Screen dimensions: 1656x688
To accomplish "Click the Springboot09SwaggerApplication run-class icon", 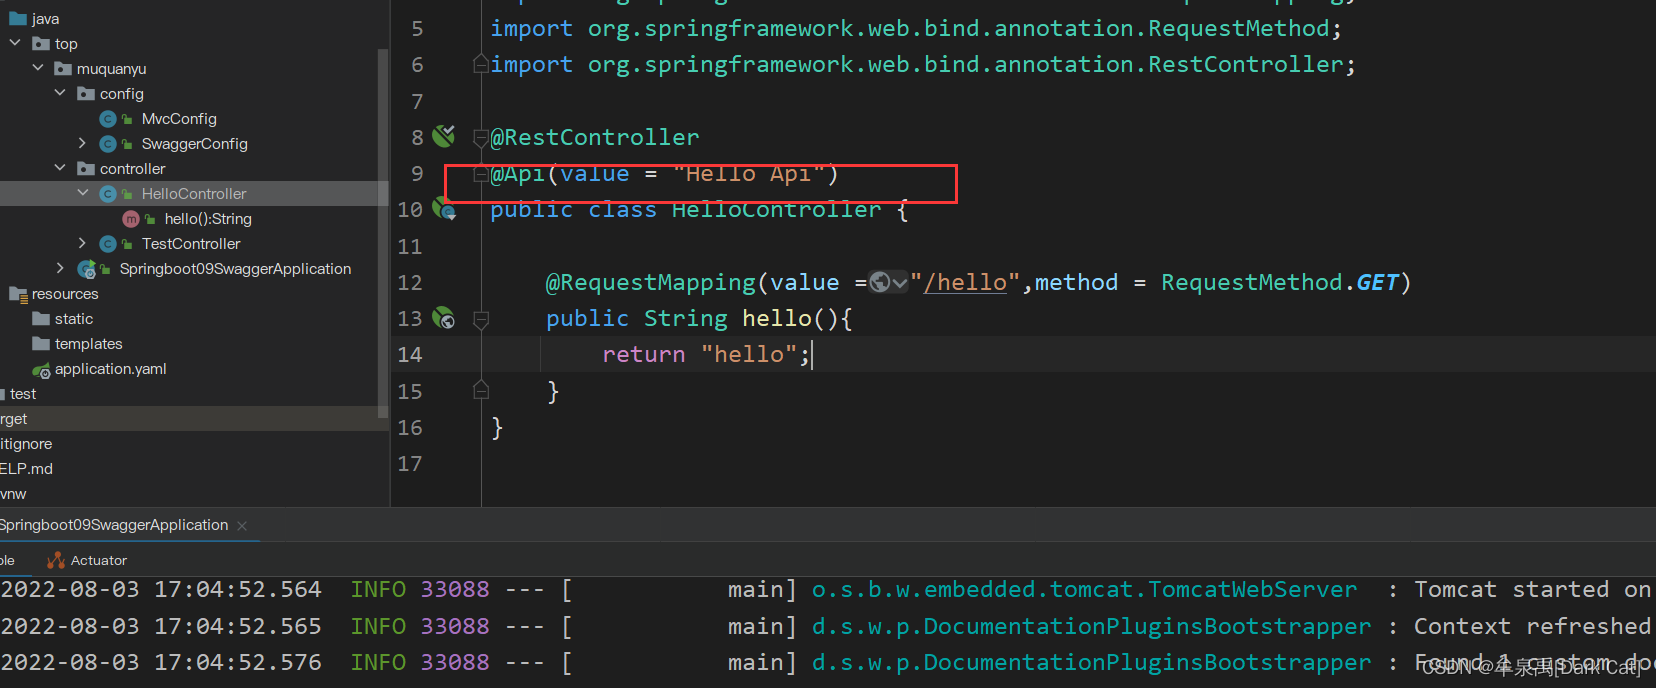I will pyautogui.click(x=87, y=269).
